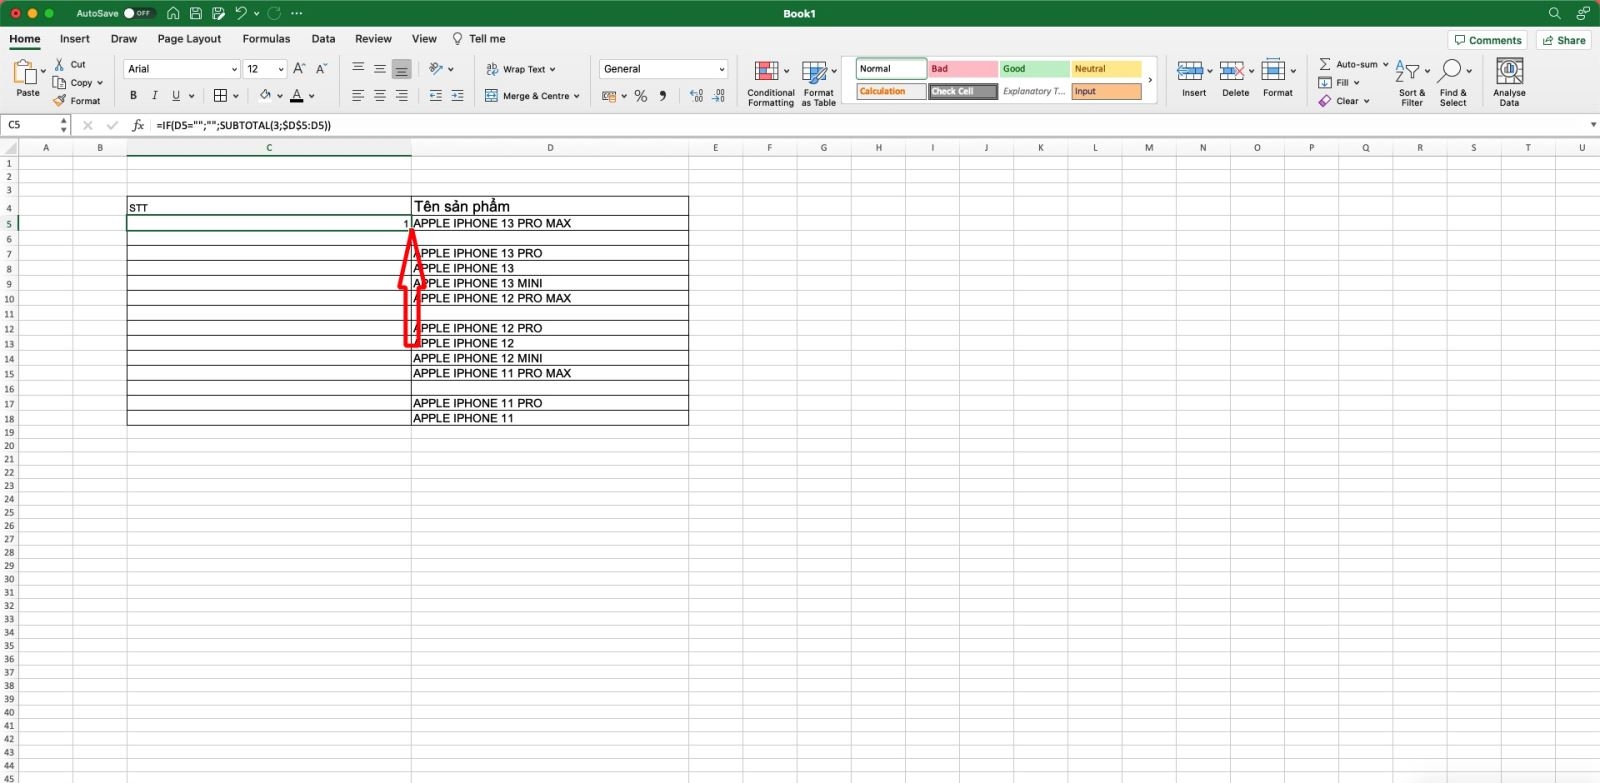Viewport: 1600px width, 783px height.
Task: Click the Redo icon in title bar
Action: [x=274, y=13]
